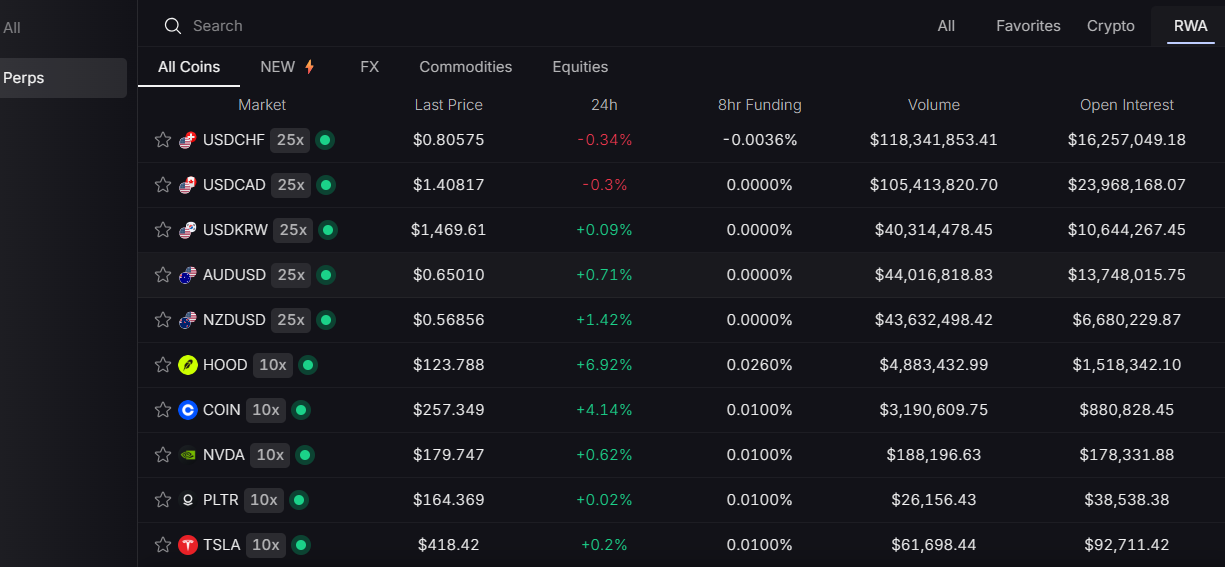The image size is (1225, 567).
Task: Click the COIN Coinbase logo icon
Action: pyautogui.click(x=187, y=410)
